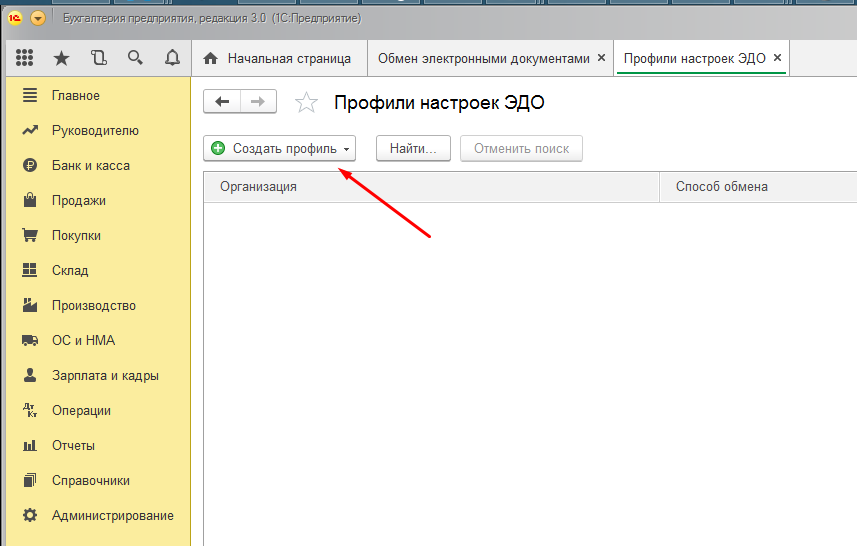Open main menu orange dropdown arrow
The image size is (857, 546).
coord(38,19)
